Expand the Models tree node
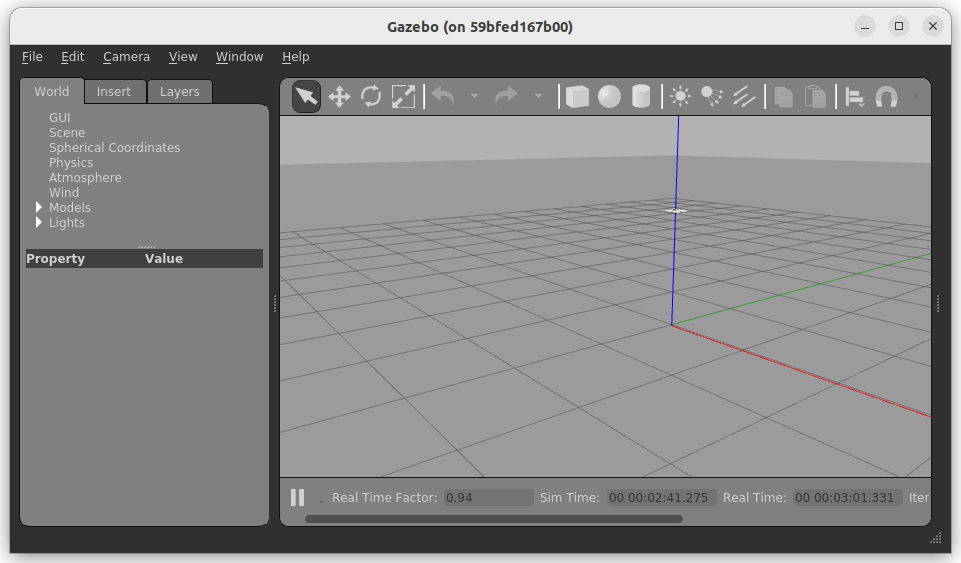Image resolution: width=961 pixels, height=563 pixels. point(39,207)
